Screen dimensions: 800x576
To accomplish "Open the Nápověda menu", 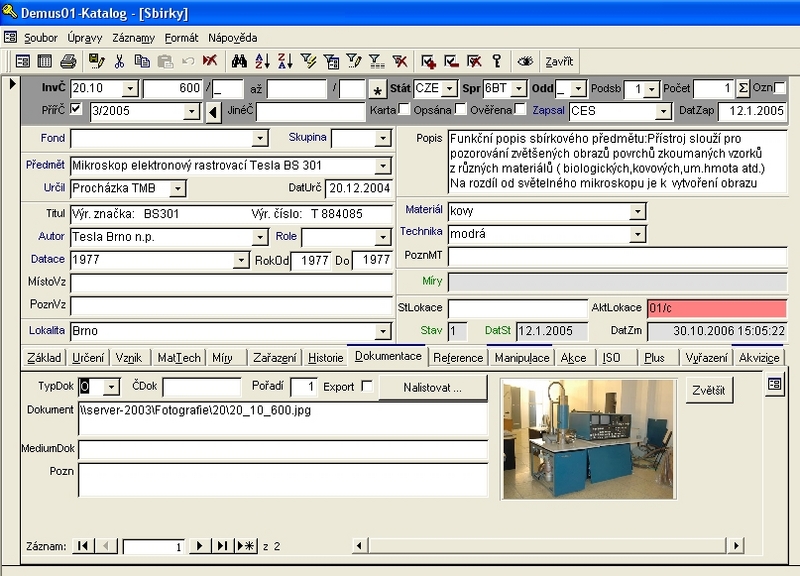I will click(233, 38).
